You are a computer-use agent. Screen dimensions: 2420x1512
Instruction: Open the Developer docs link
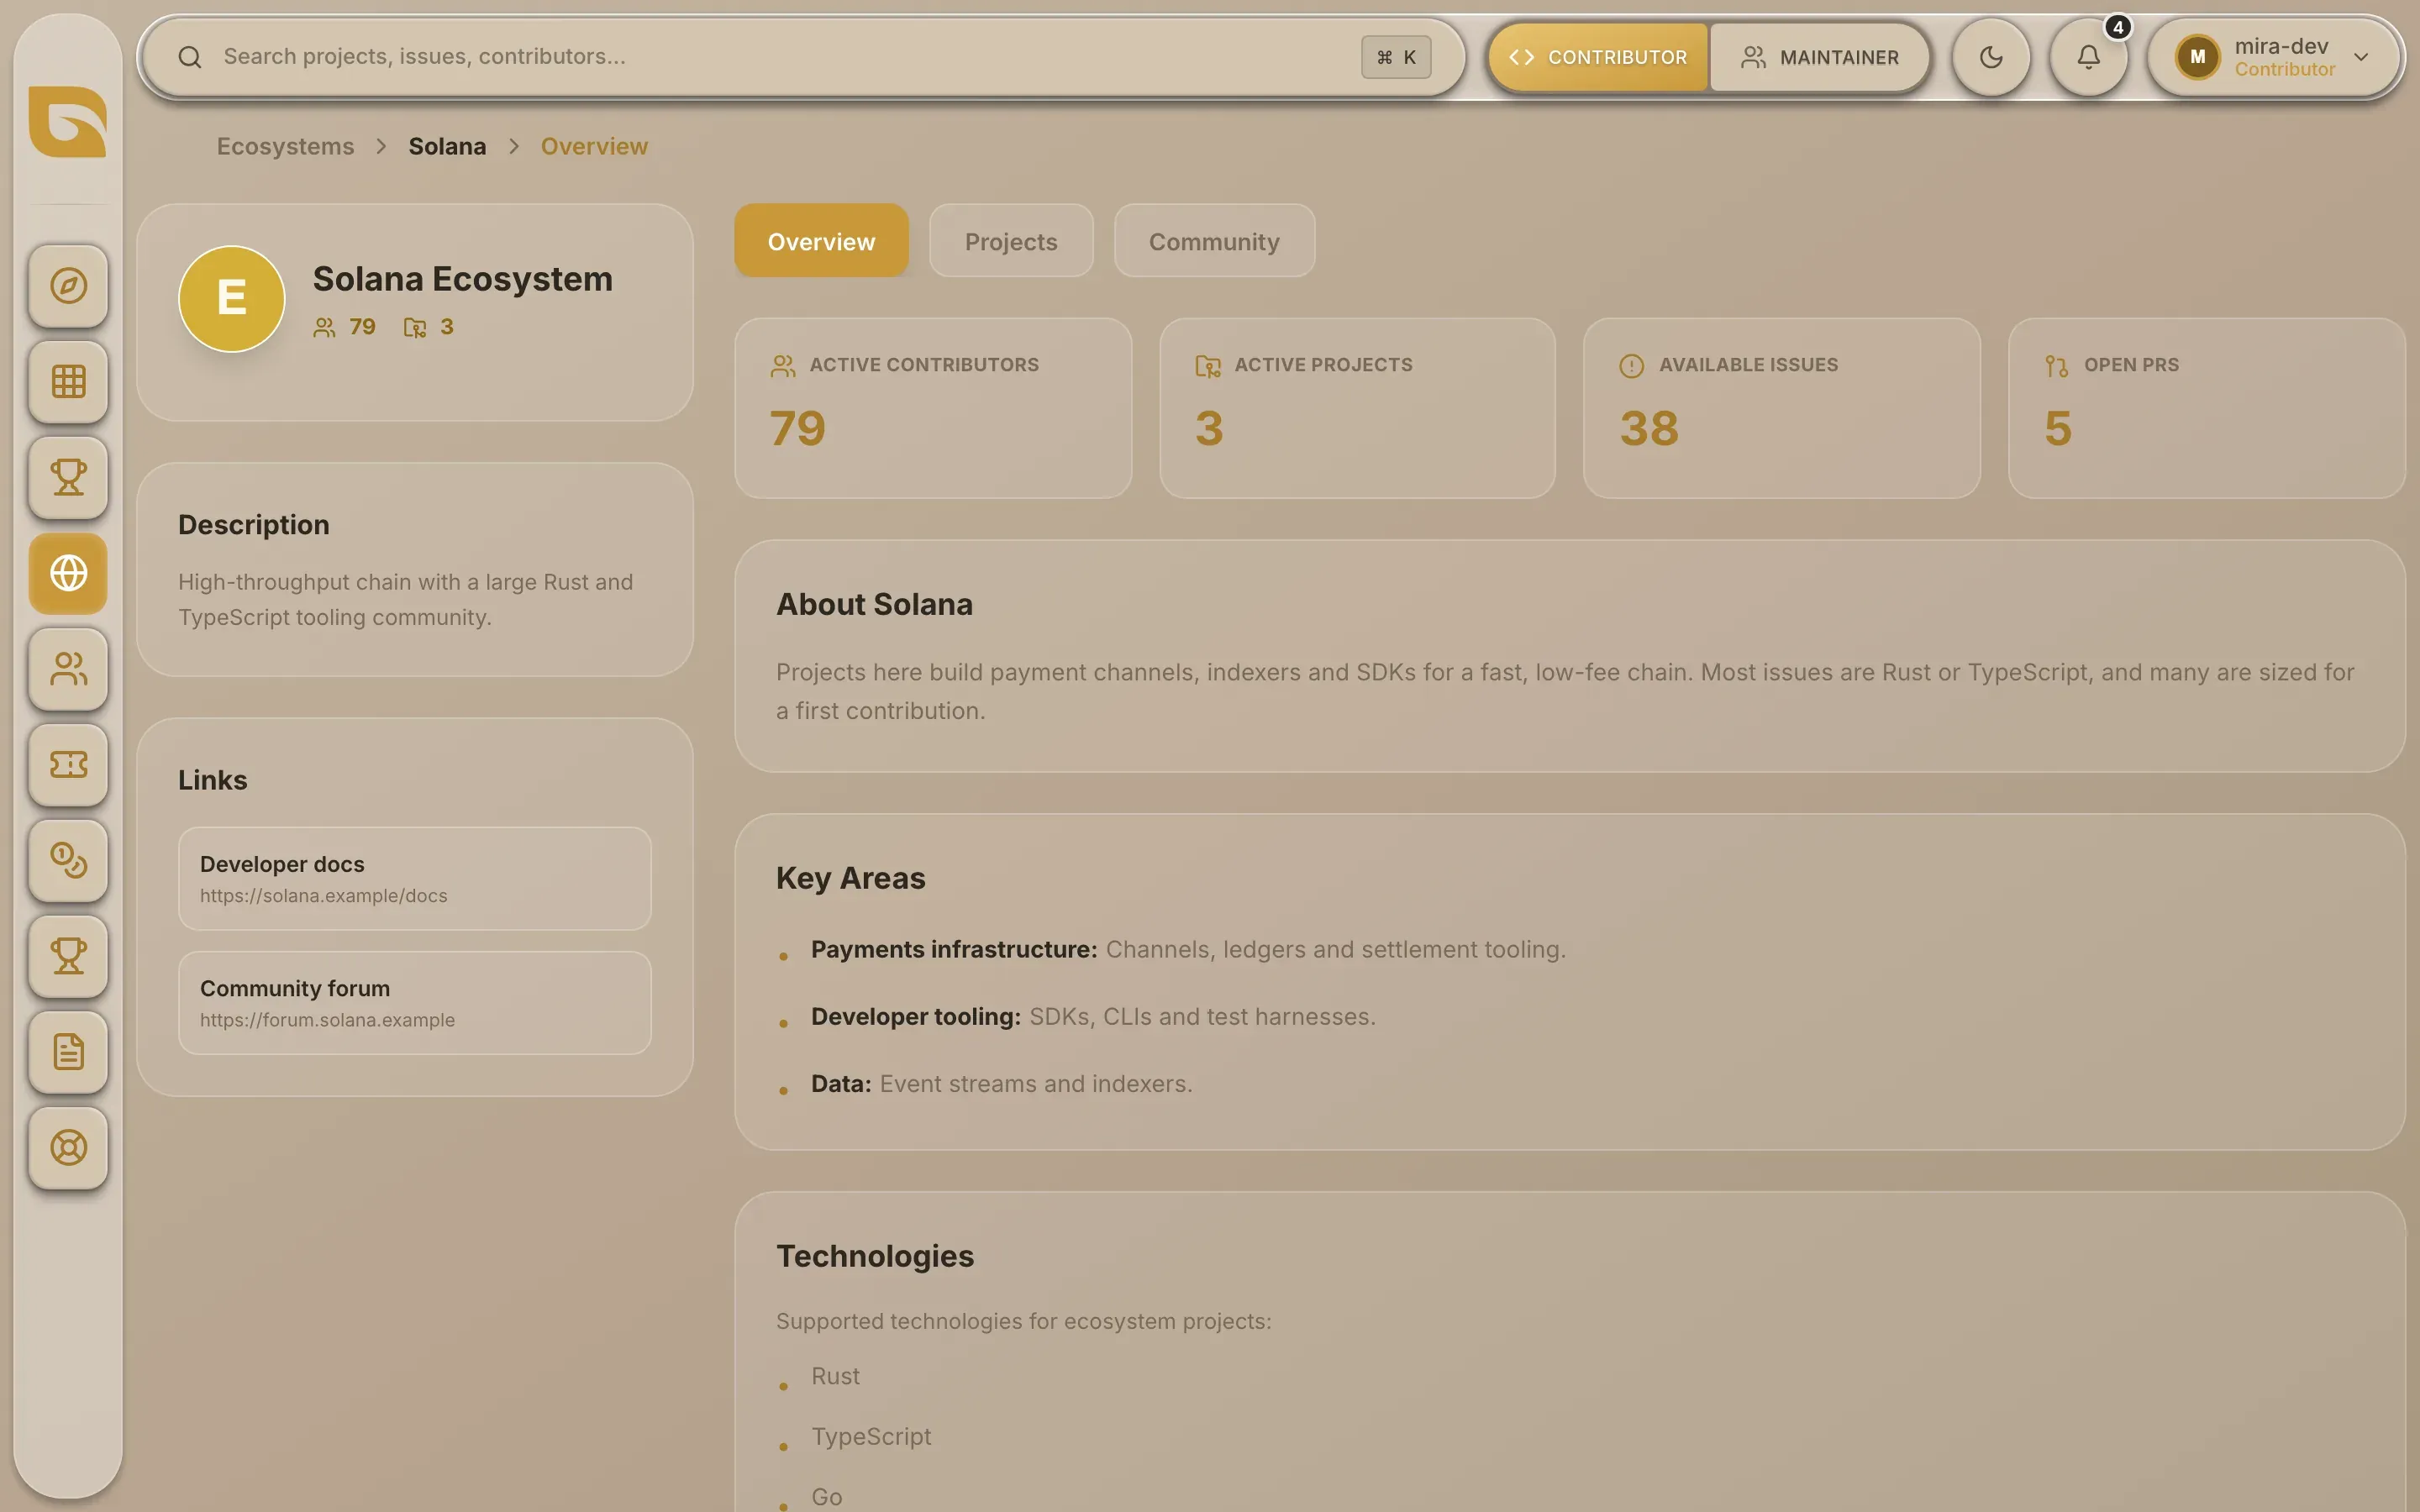[x=415, y=878]
